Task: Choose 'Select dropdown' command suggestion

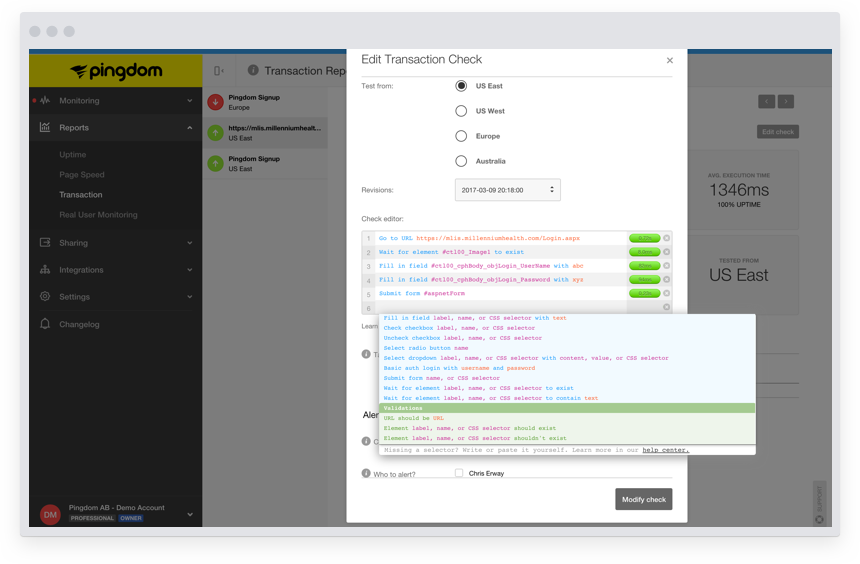Action: [x=526, y=358]
